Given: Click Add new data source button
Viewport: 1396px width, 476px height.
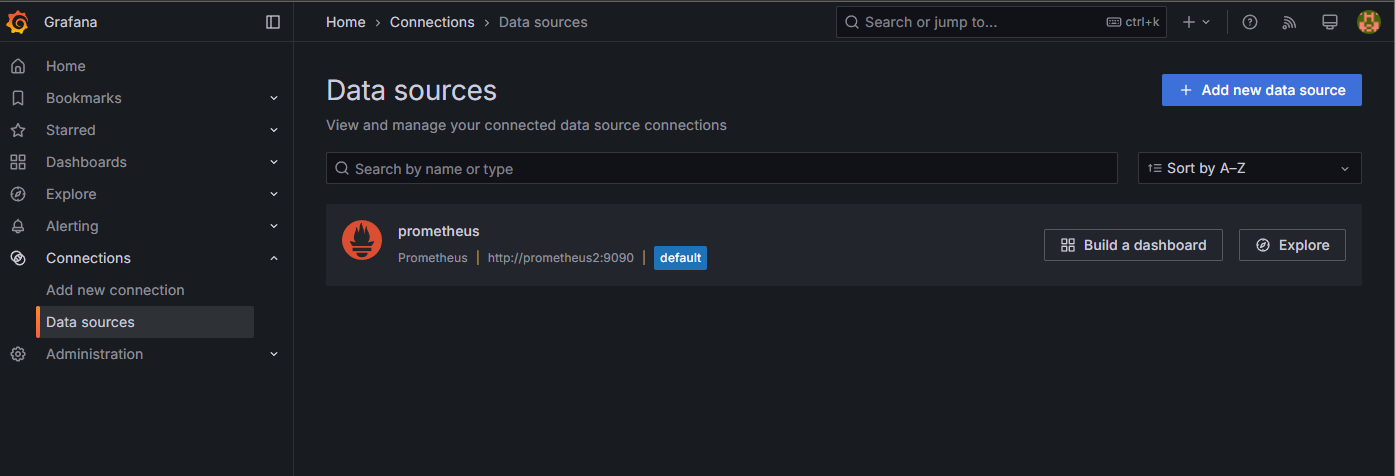Looking at the screenshot, I should pos(1261,90).
